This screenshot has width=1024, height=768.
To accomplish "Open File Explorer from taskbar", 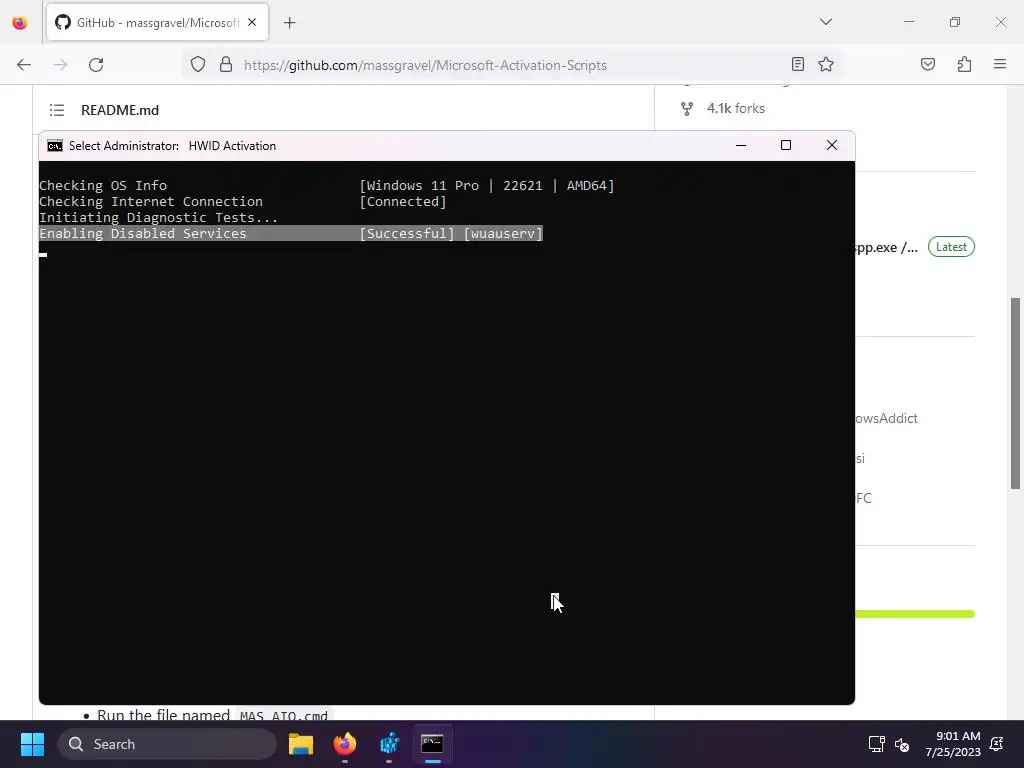I will point(300,744).
